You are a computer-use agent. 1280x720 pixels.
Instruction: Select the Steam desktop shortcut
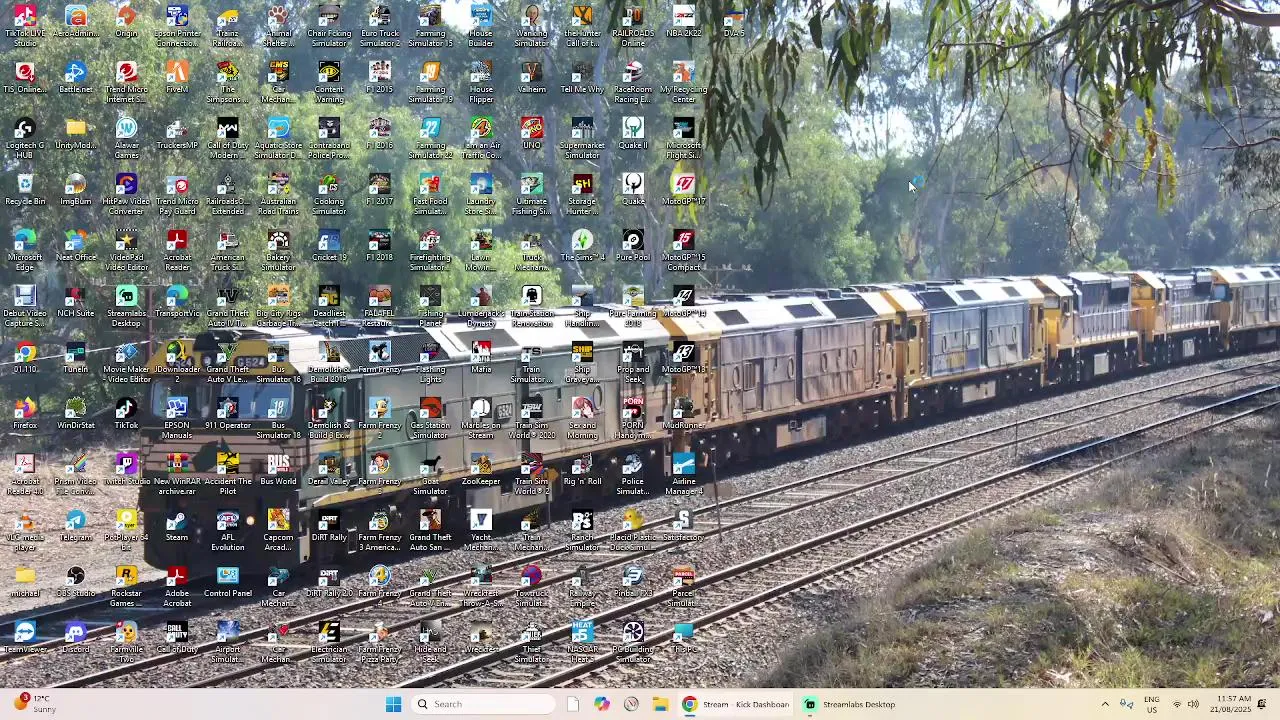(x=177, y=526)
